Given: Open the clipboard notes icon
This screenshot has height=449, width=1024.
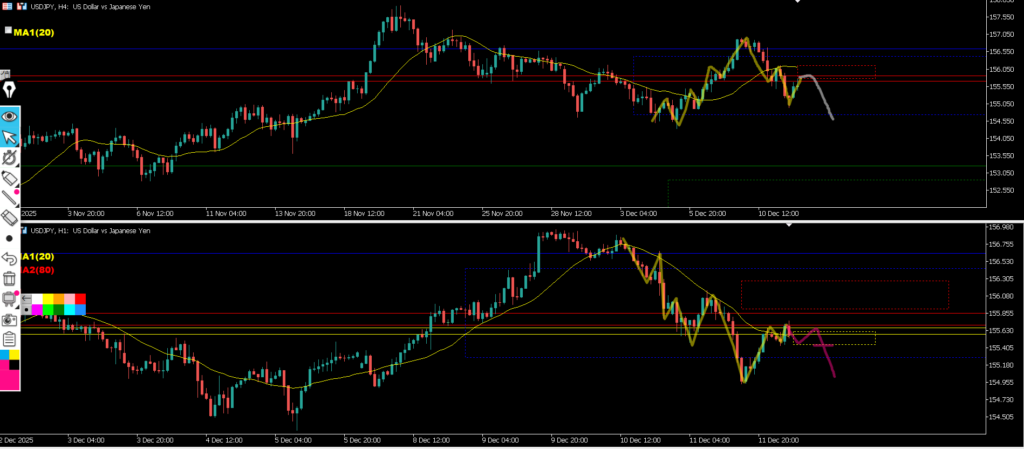Looking at the screenshot, I should click(x=10, y=338).
